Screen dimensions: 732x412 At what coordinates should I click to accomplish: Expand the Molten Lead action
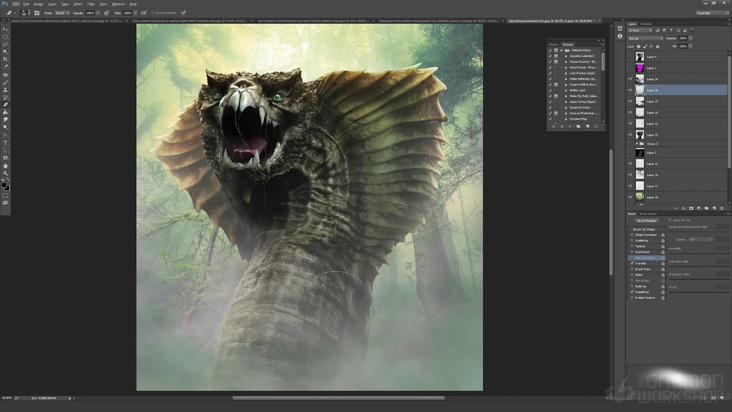coord(566,90)
